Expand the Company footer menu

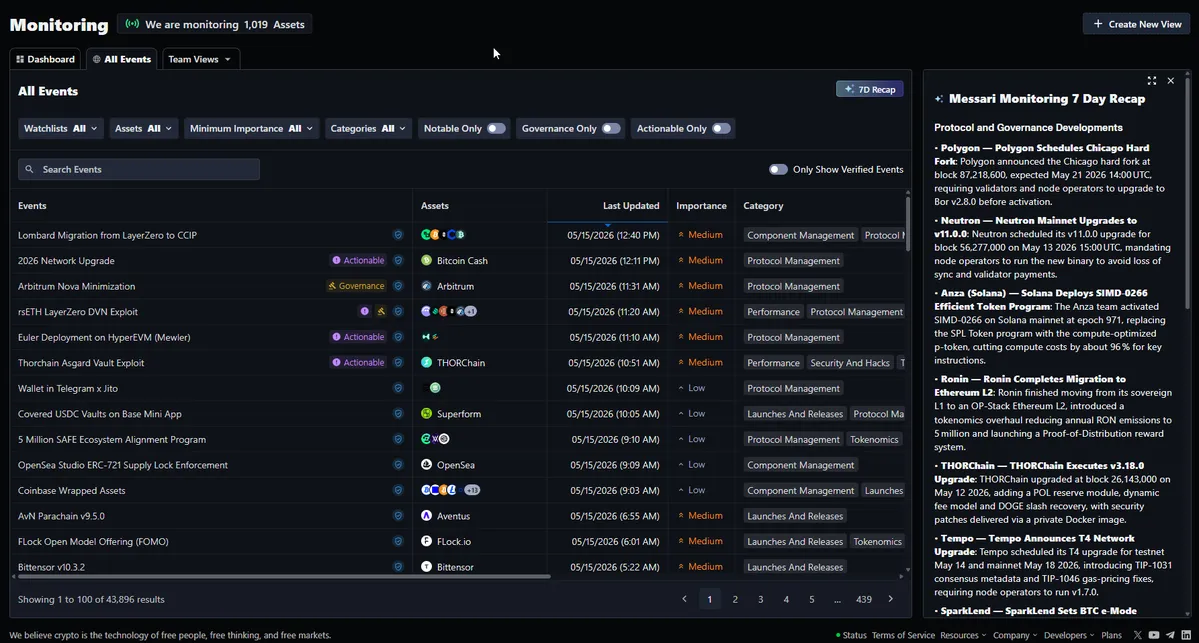pyautogui.click(x=1015, y=635)
